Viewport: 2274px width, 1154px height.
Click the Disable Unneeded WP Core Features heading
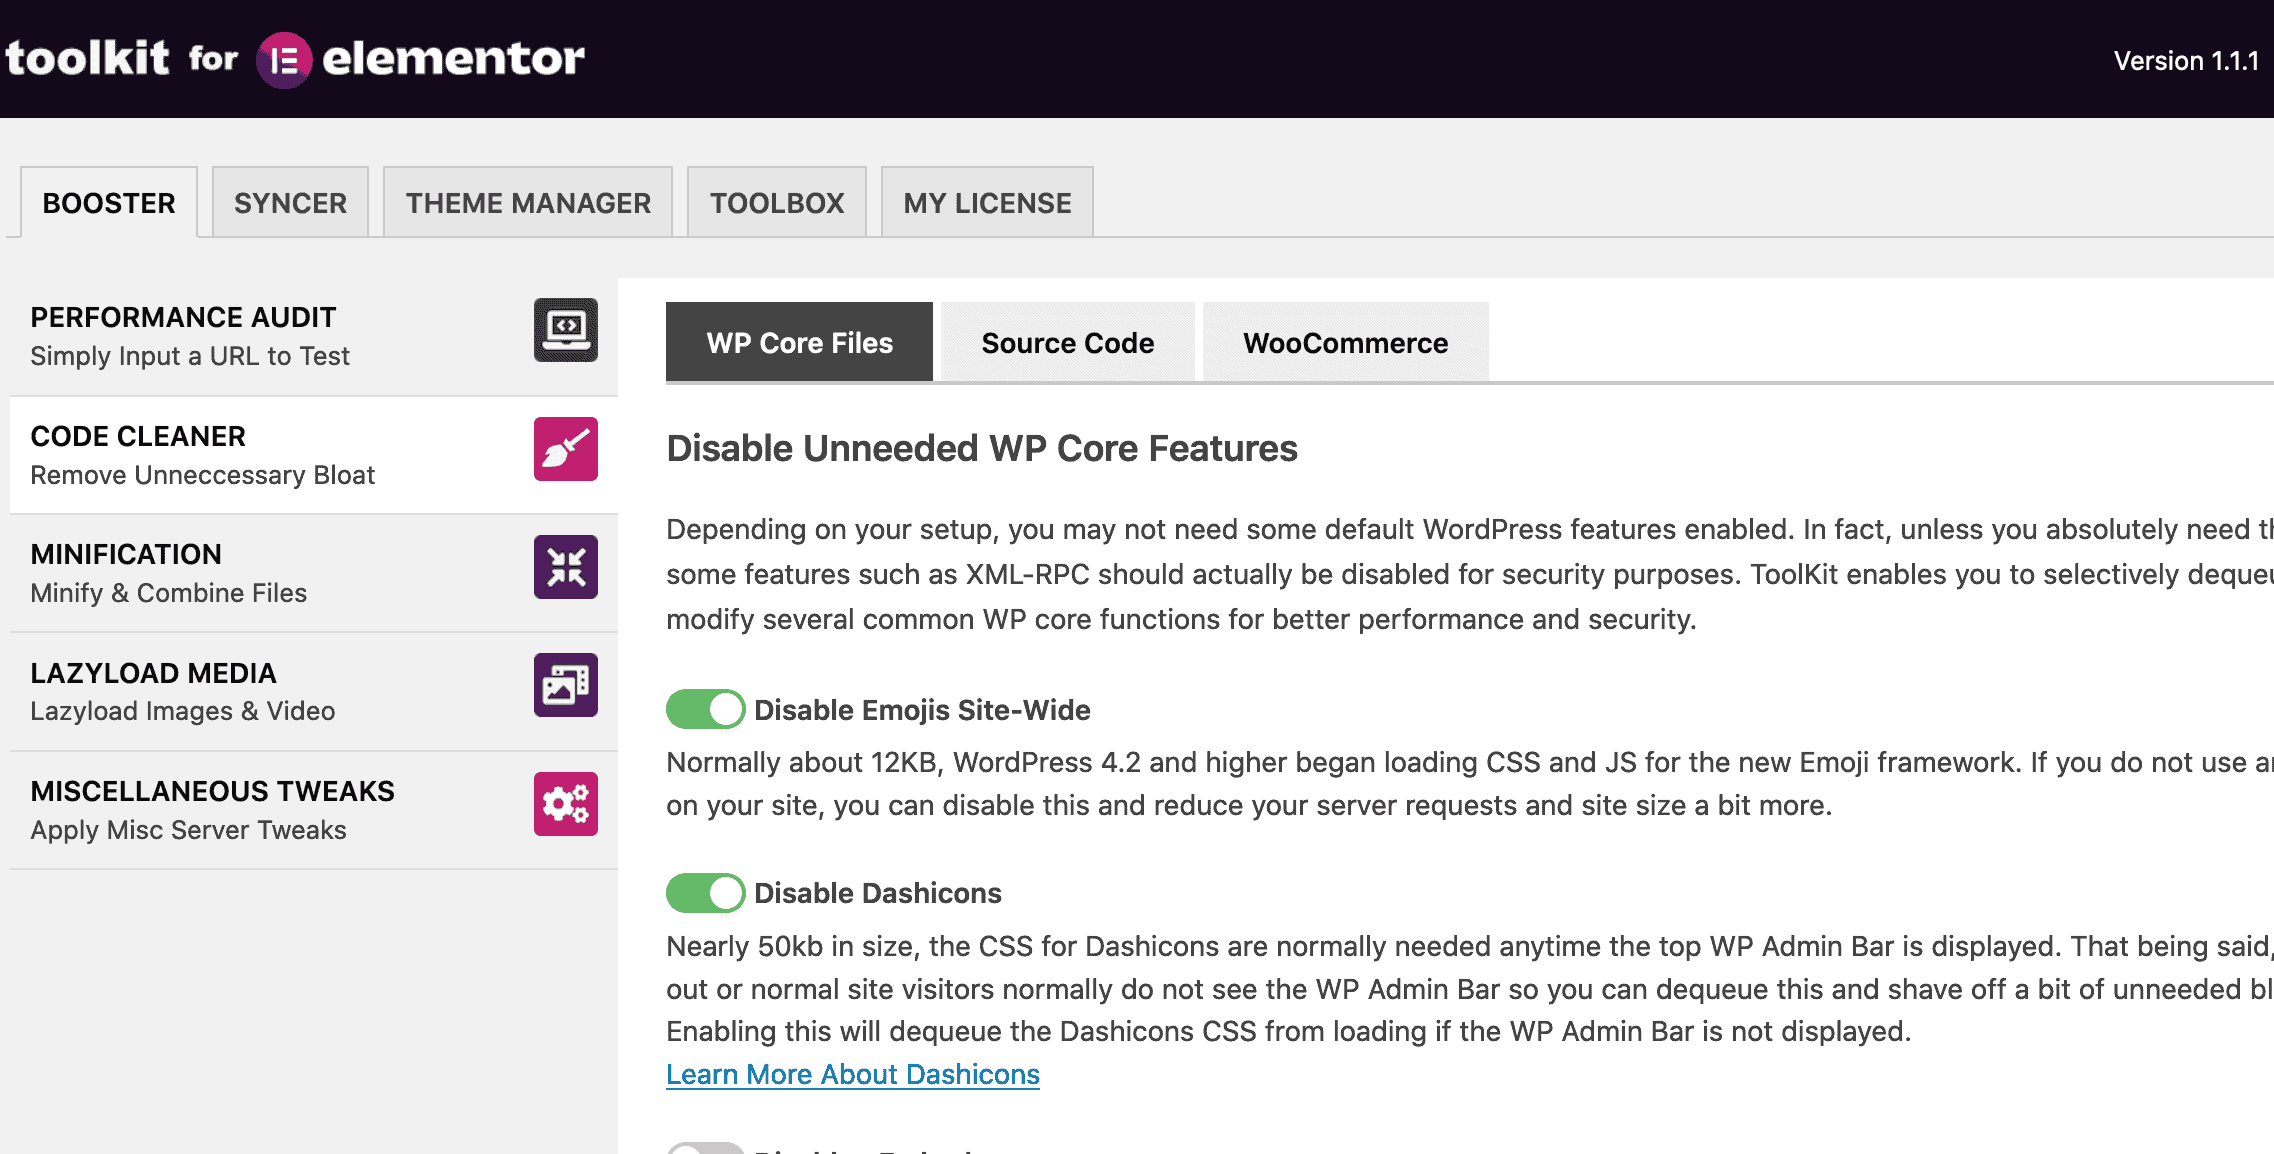click(982, 448)
